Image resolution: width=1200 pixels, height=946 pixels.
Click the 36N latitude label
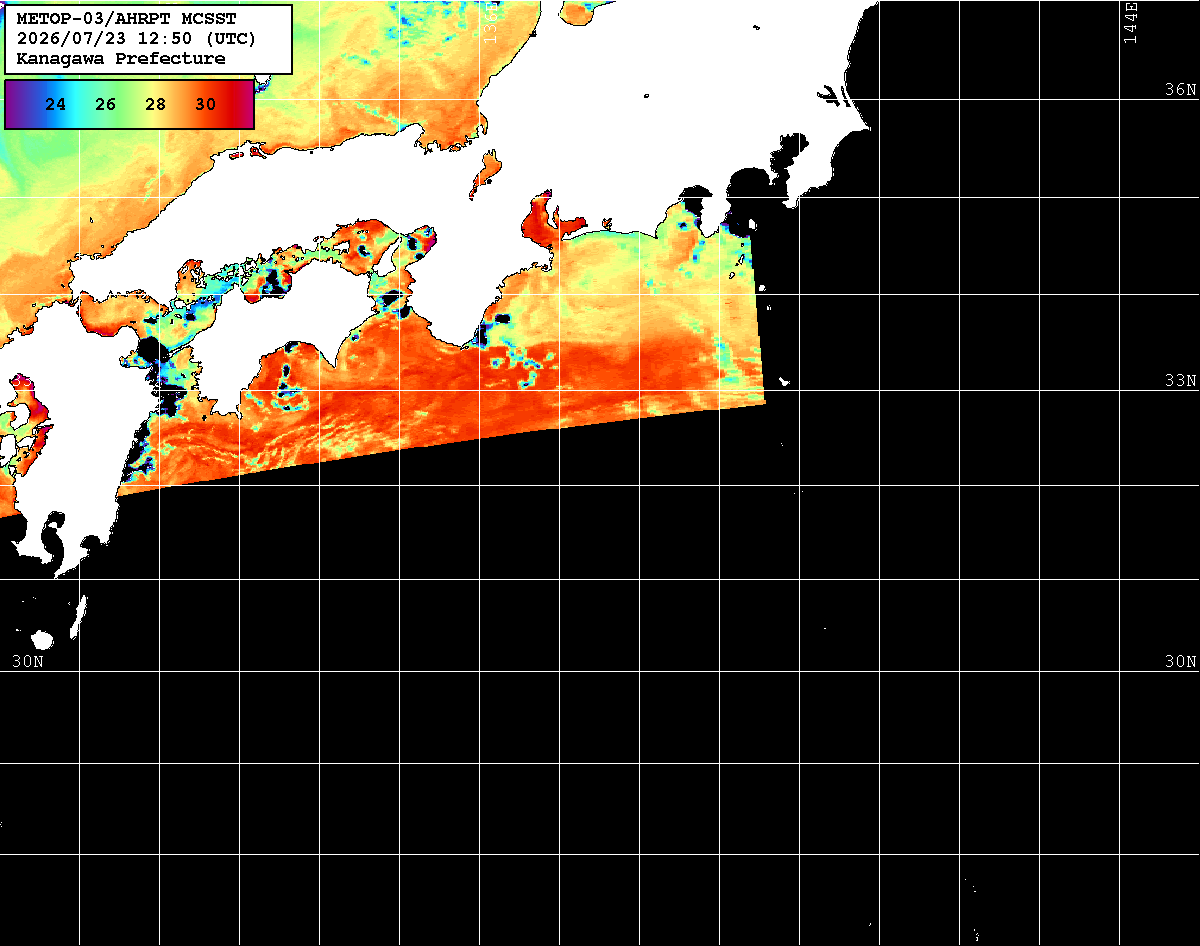tap(1180, 89)
